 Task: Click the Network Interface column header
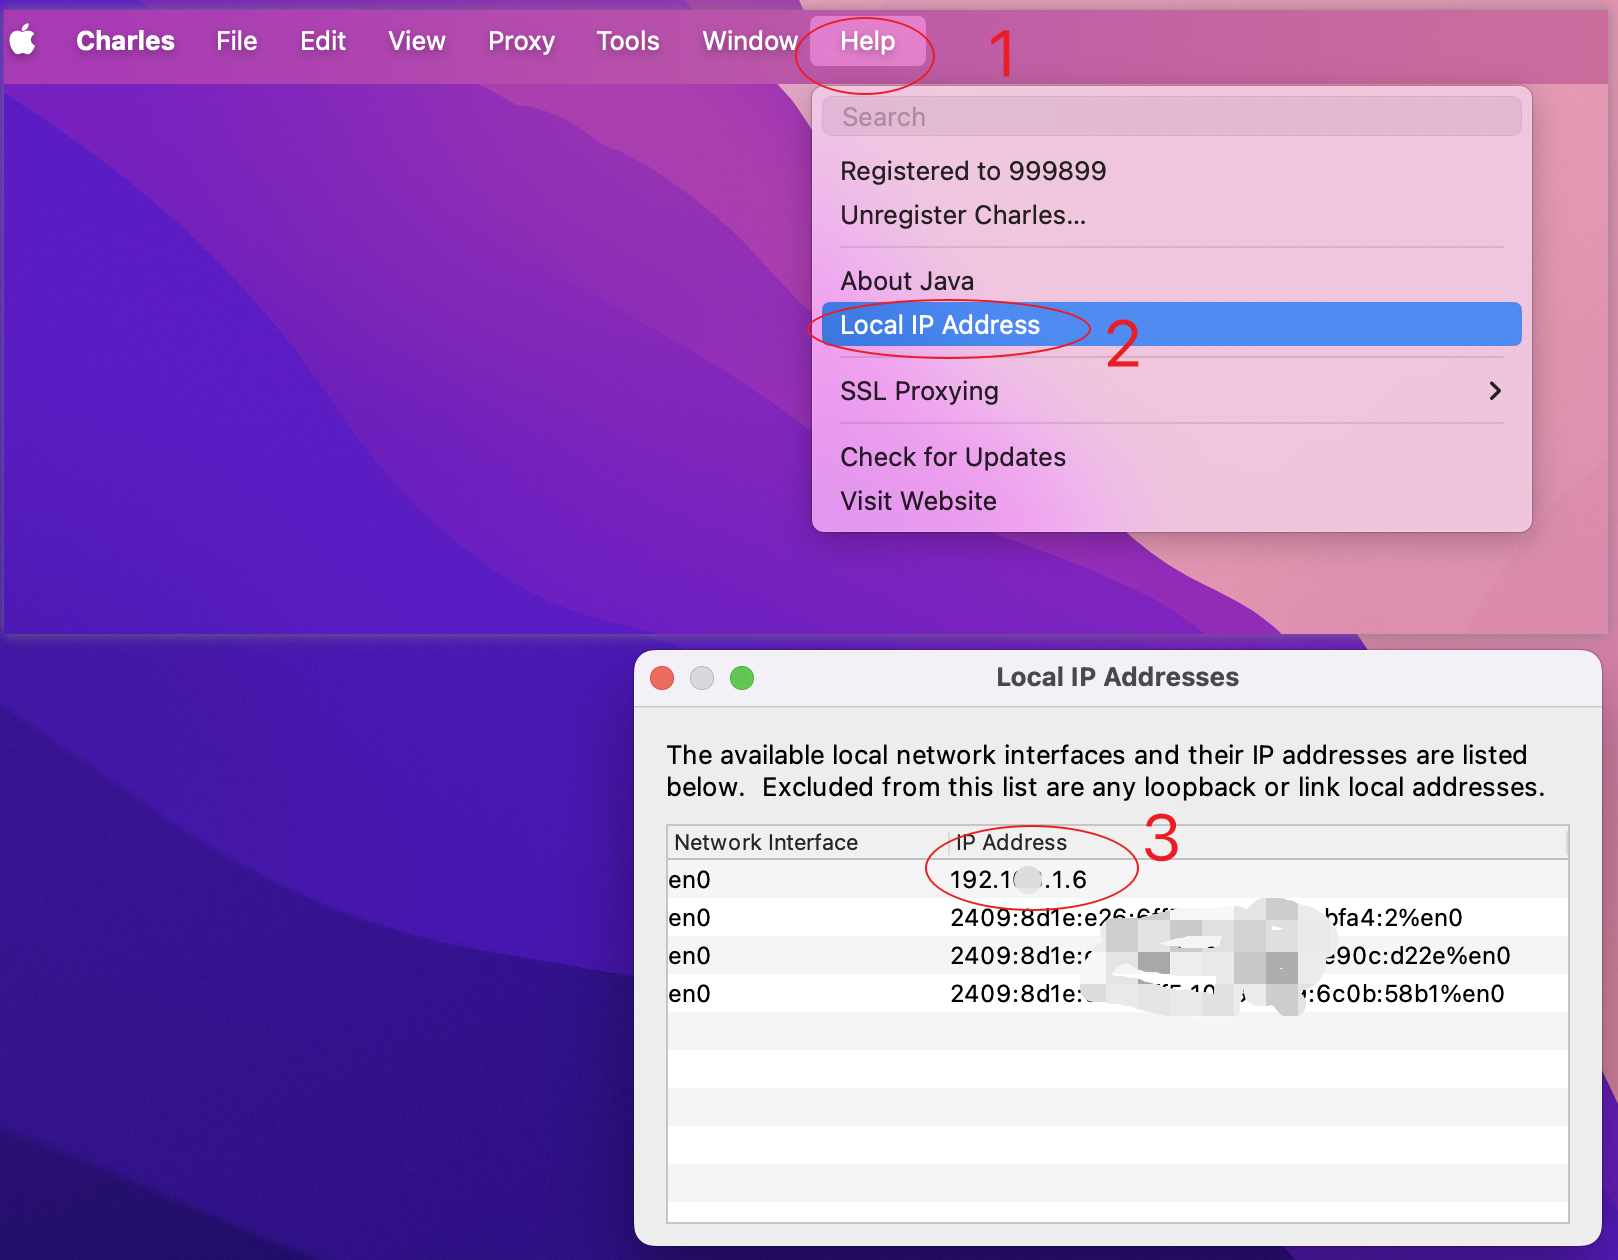click(x=807, y=842)
